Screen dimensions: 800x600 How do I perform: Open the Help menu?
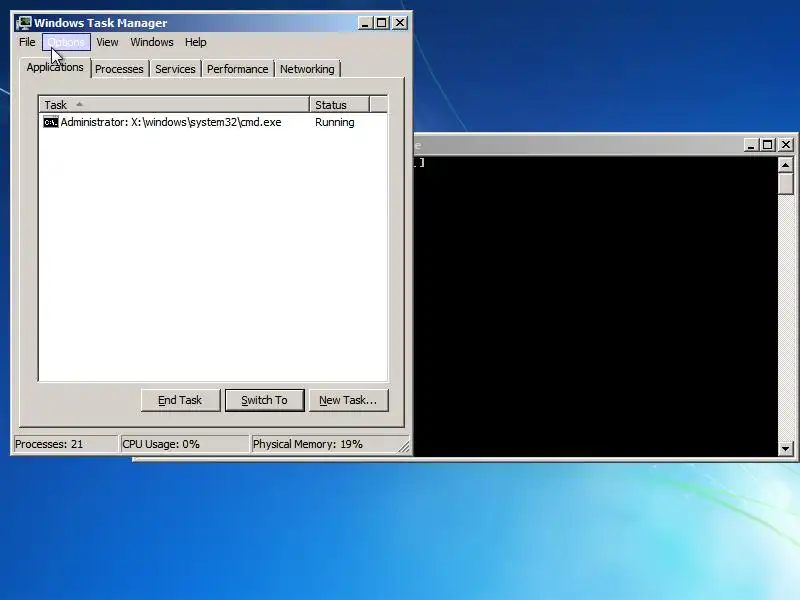click(195, 42)
